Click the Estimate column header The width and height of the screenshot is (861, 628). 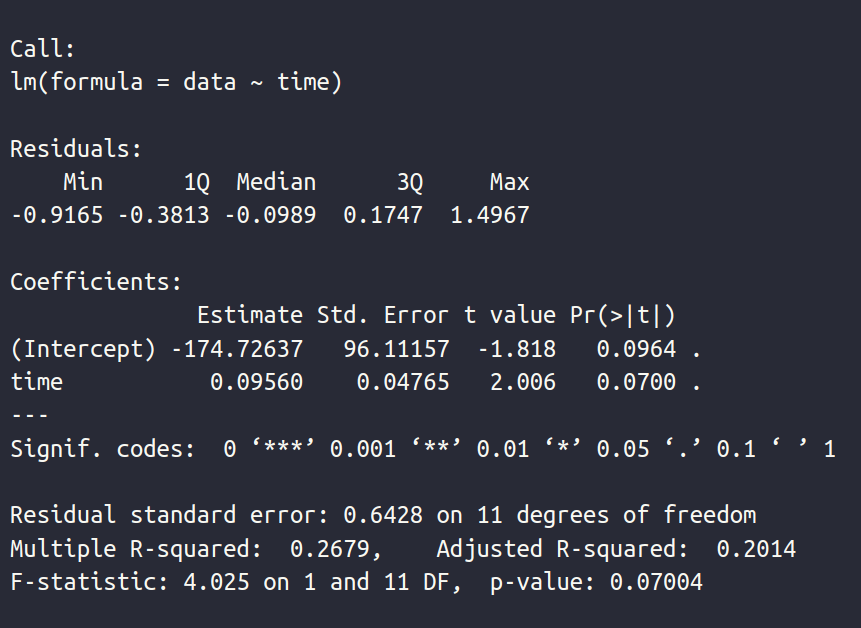click(249, 315)
